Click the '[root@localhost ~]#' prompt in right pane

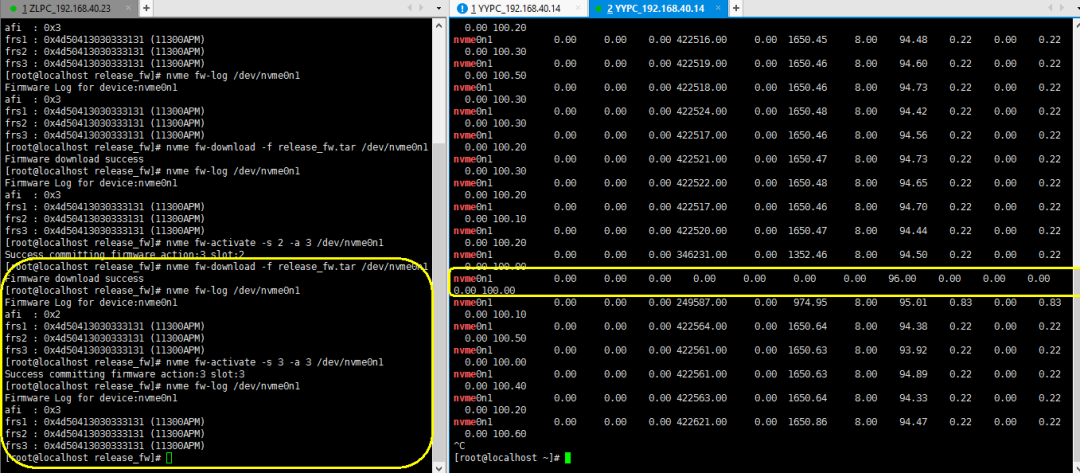[507, 458]
